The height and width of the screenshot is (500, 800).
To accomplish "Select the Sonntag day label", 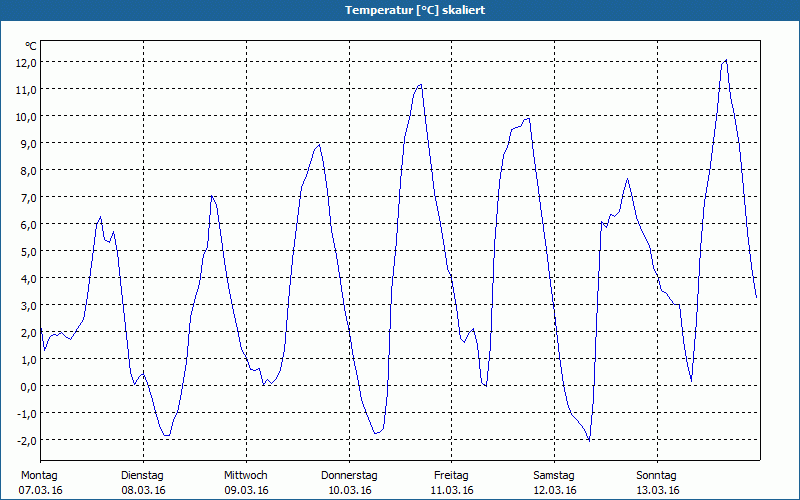I will (x=657, y=475).
